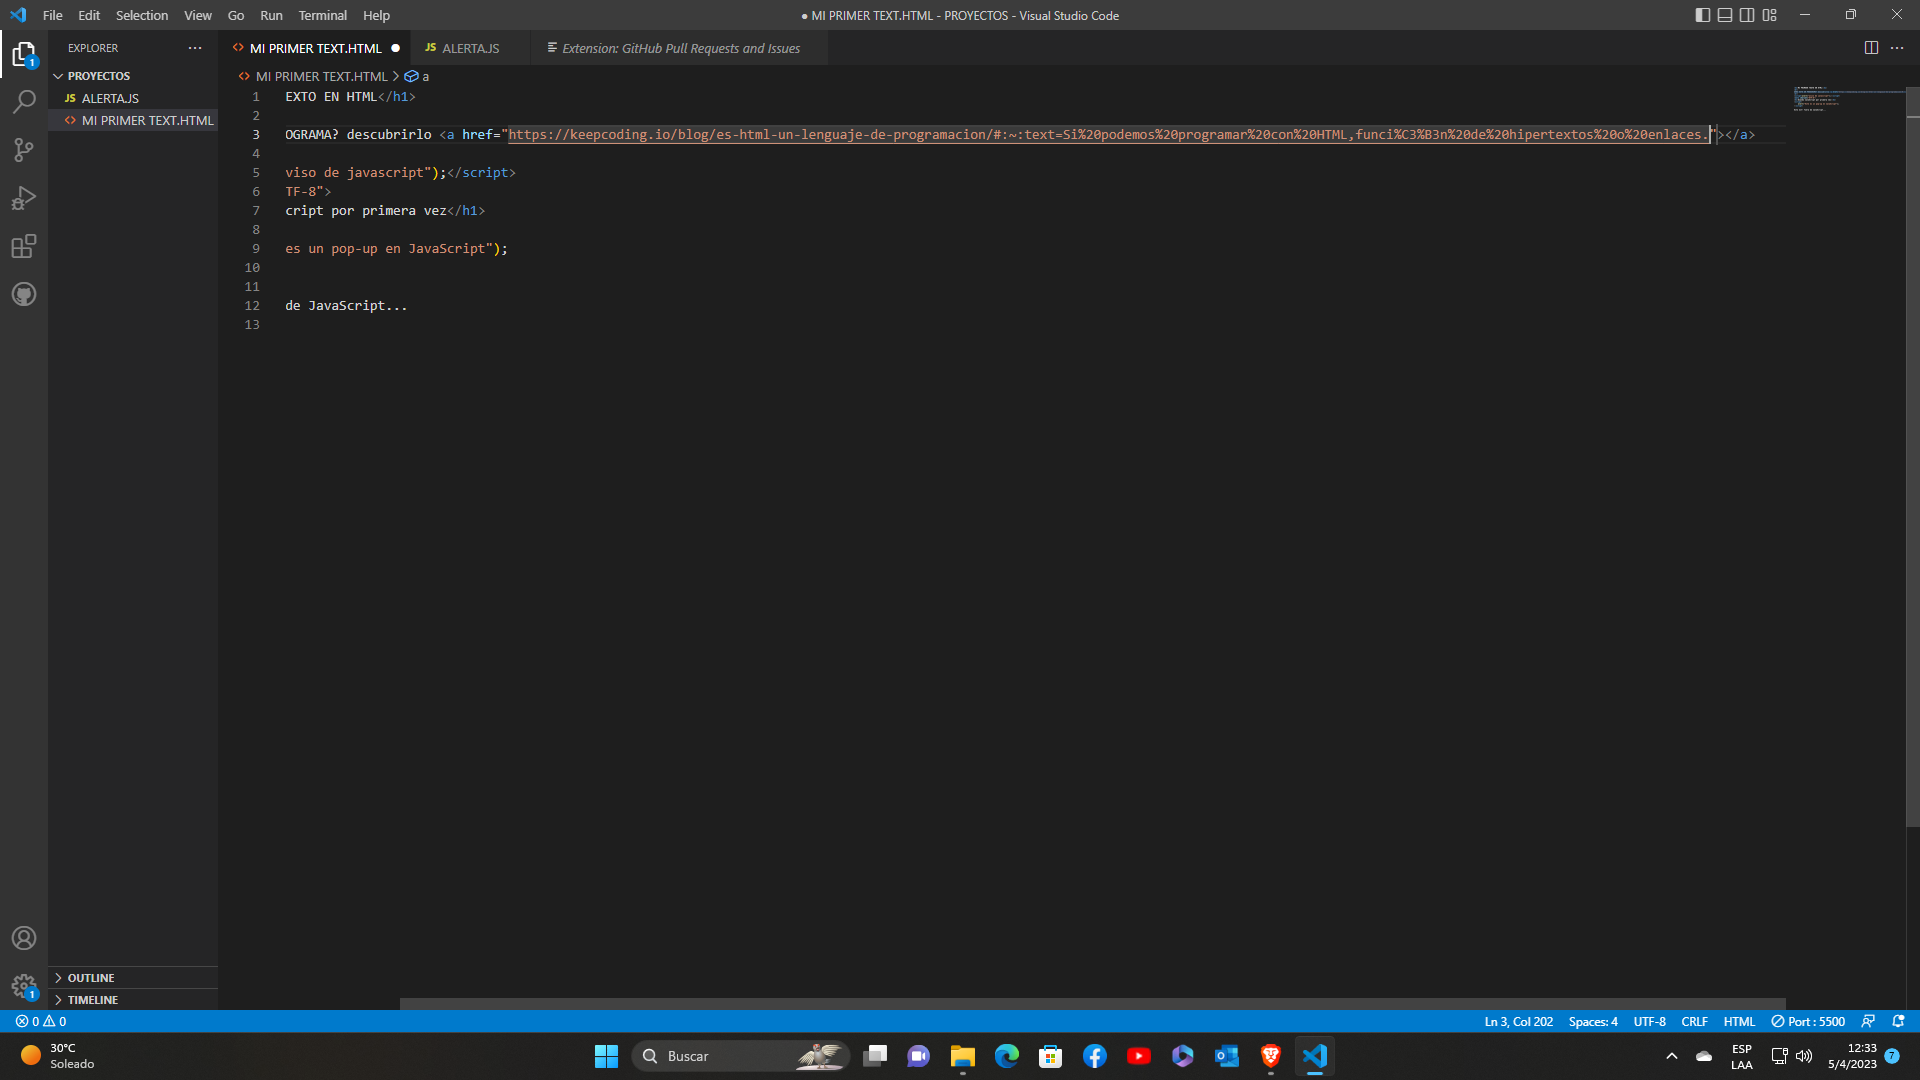Open the Search view icon

click(24, 102)
